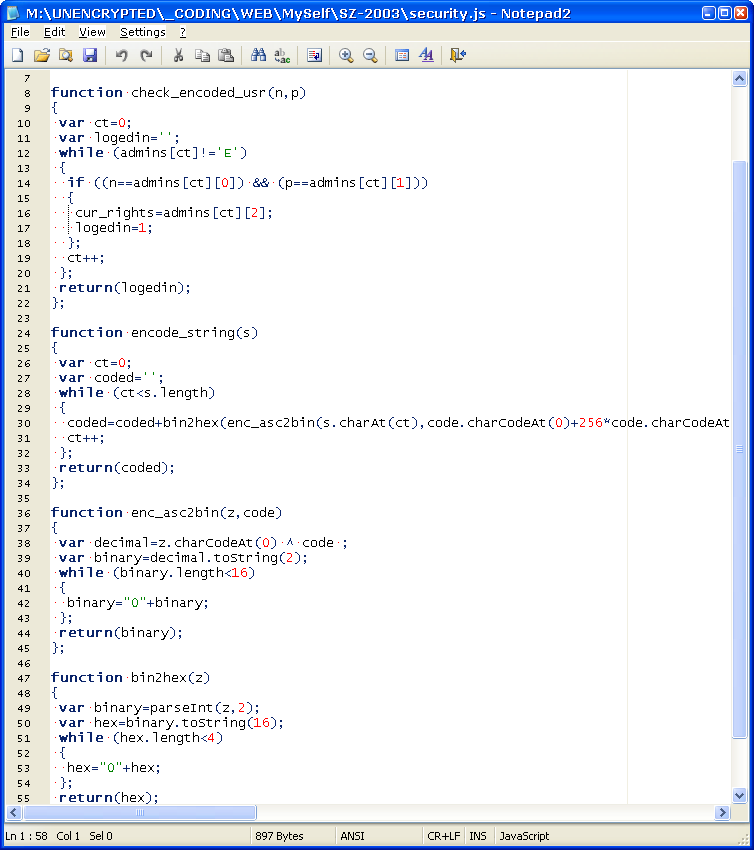The width and height of the screenshot is (754, 850).
Task: Click the Open file folder icon
Action: (x=42, y=55)
